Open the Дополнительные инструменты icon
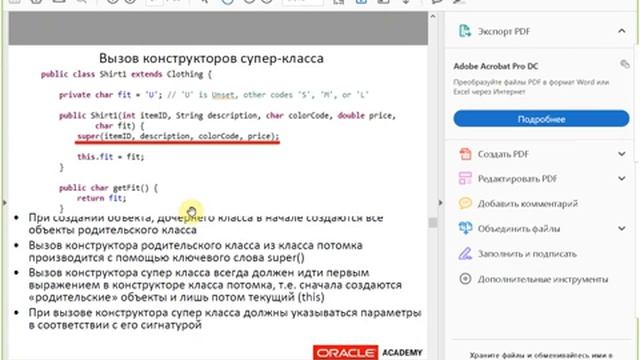 (465, 279)
